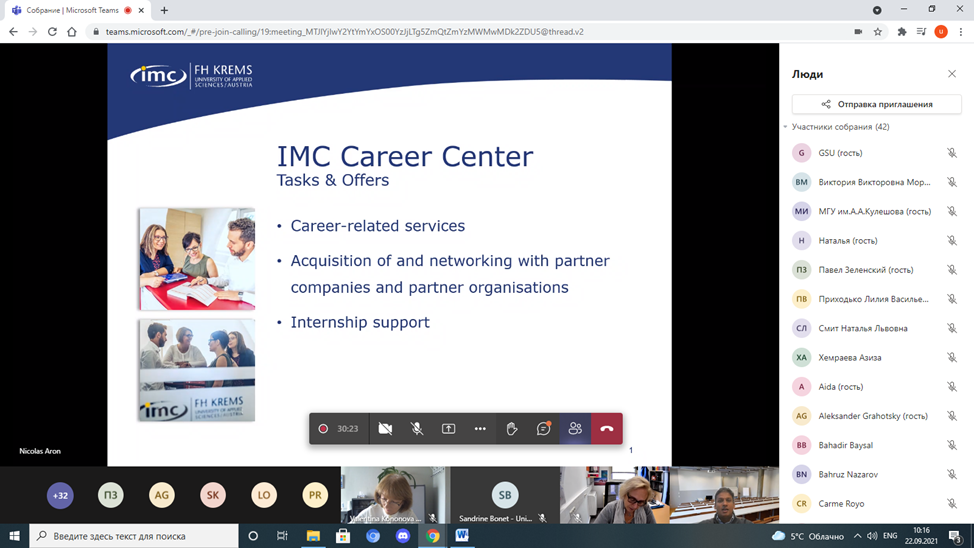Click the LO participant avatar

click(x=264, y=495)
